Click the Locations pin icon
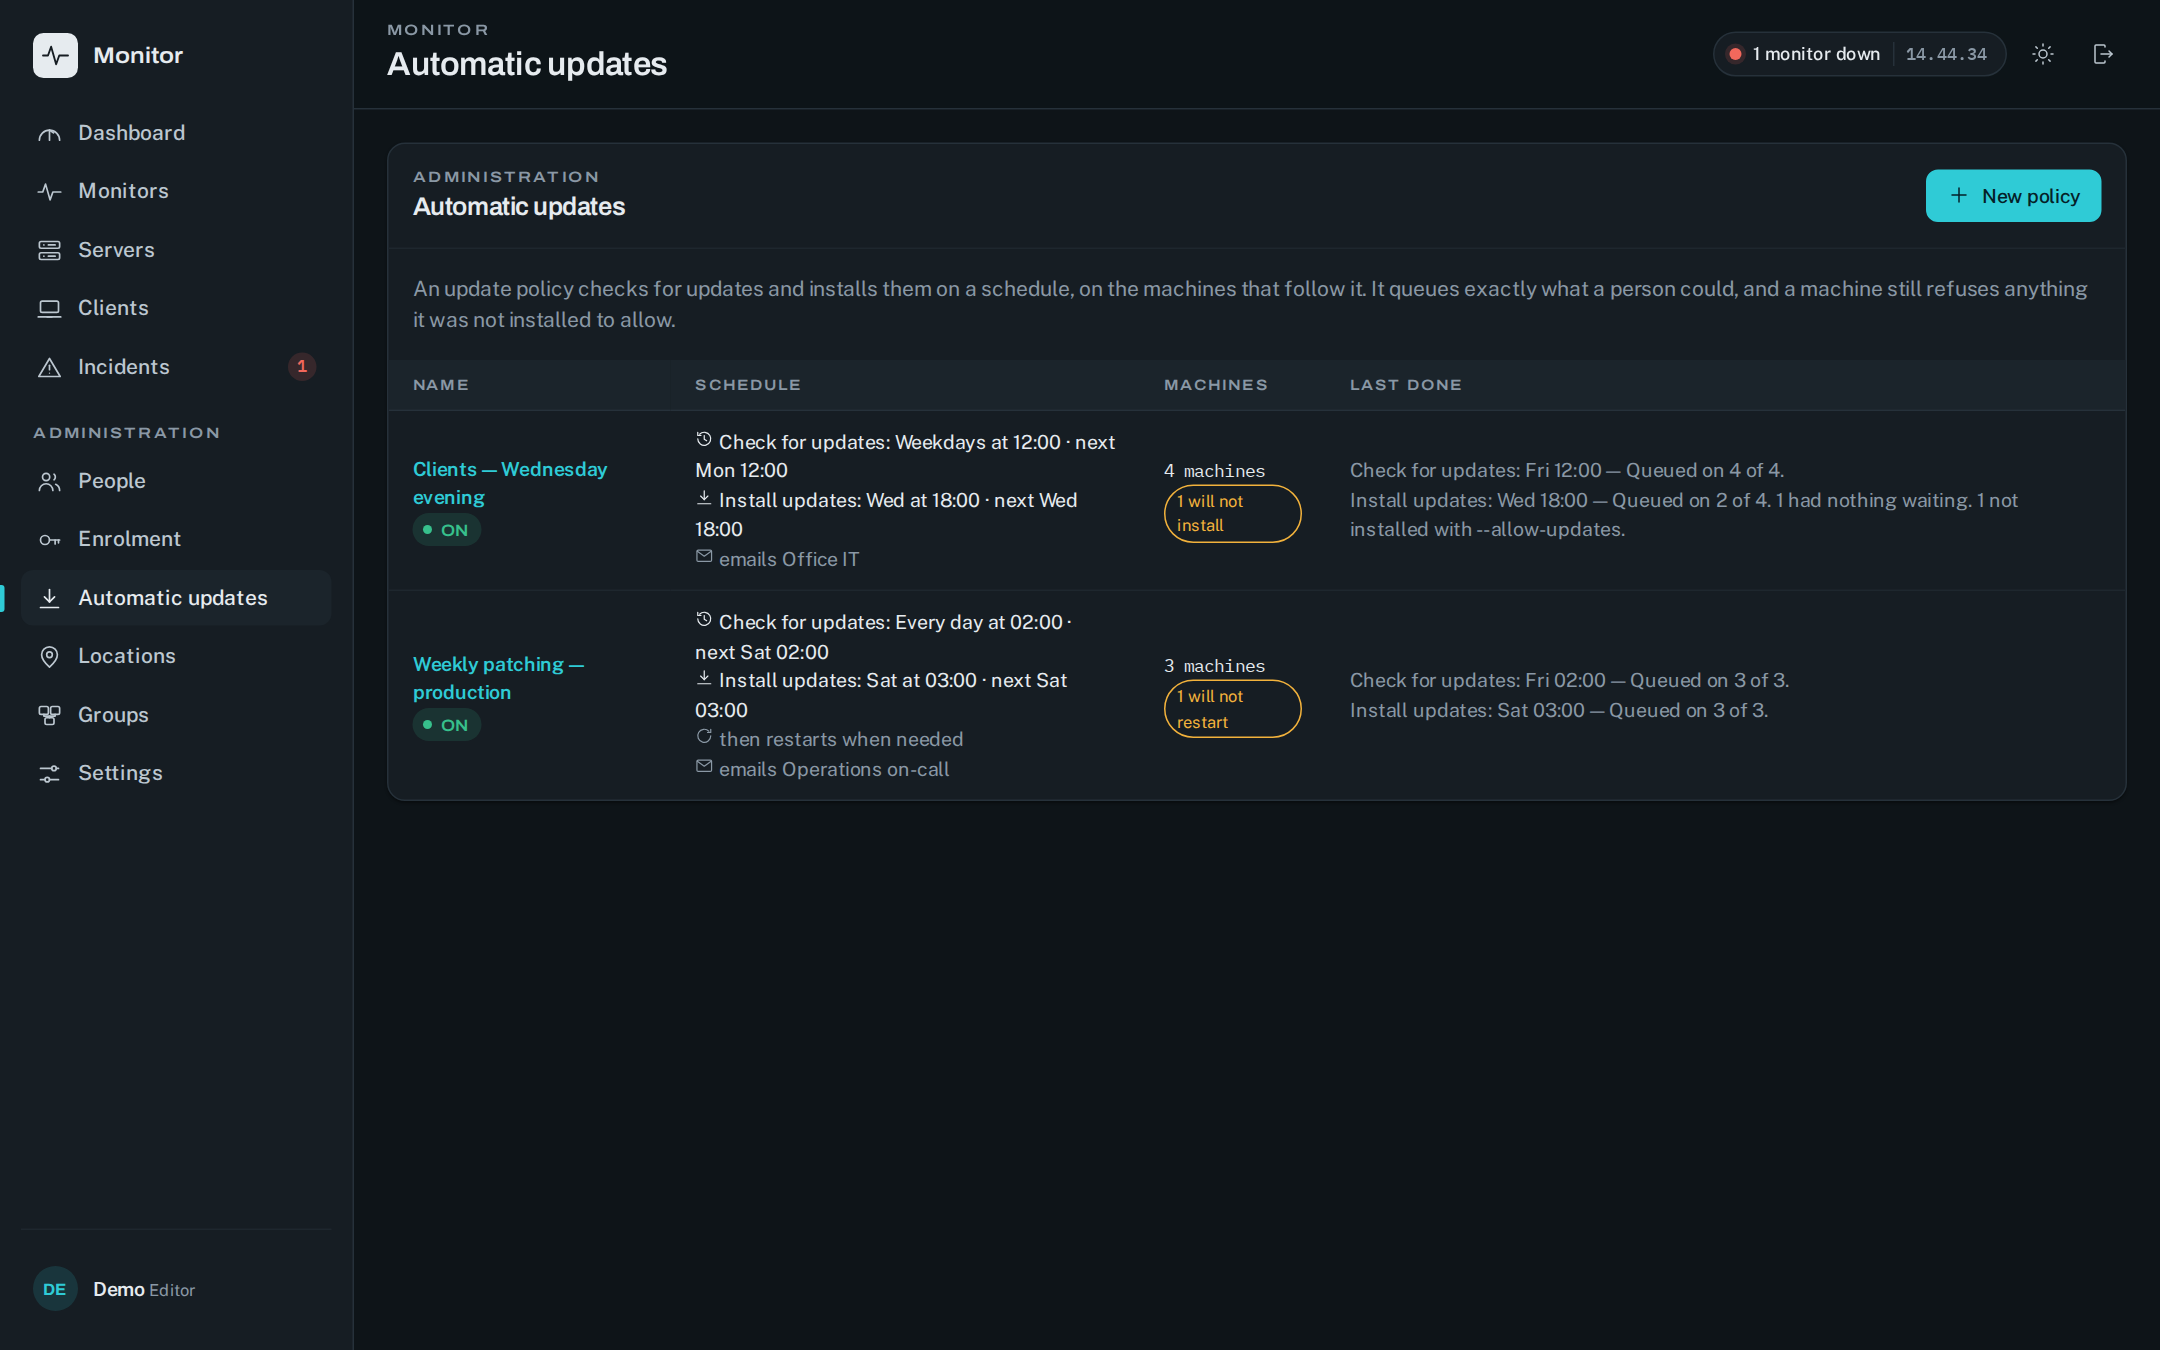 click(x=49, y=656)
